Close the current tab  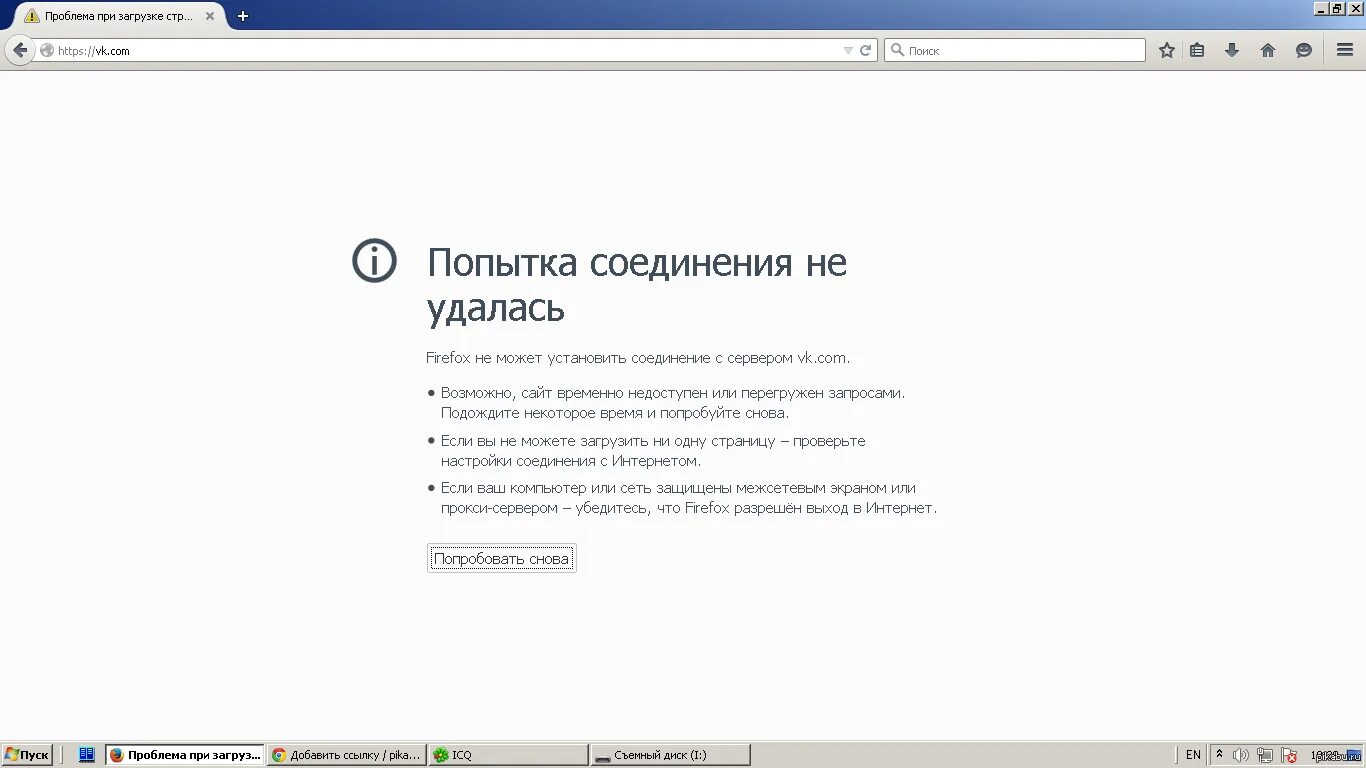[210, 16]
